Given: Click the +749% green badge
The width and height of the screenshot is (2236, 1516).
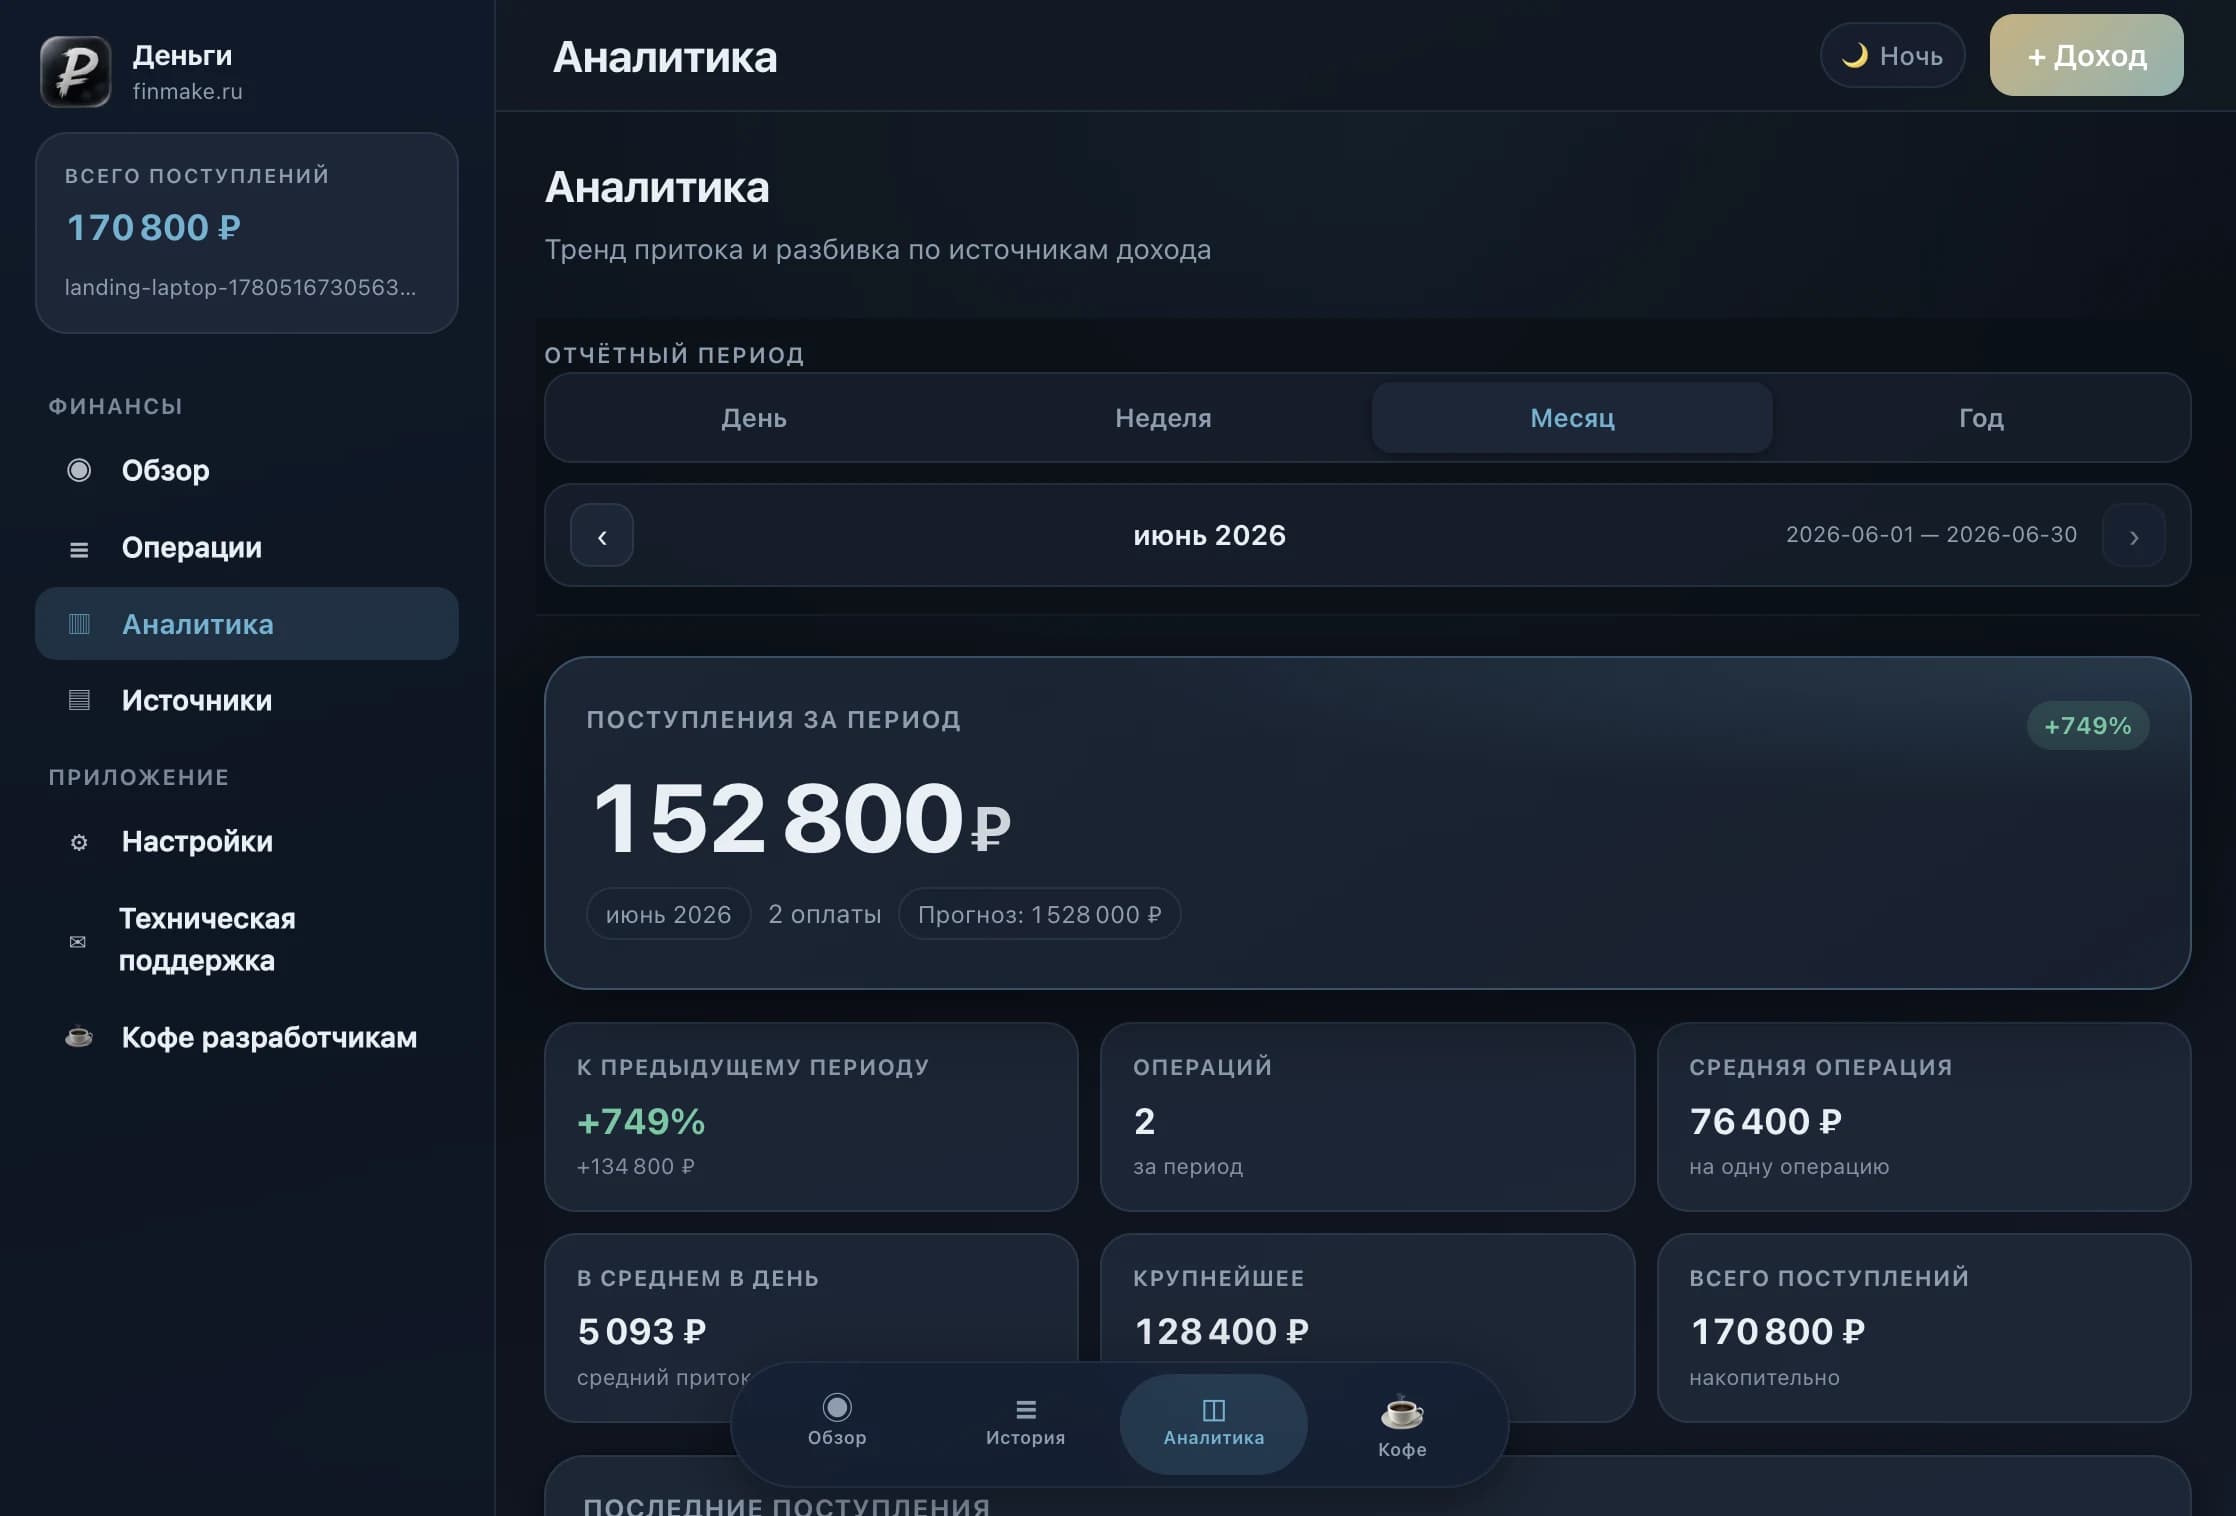Looking at the screenshot, I should tap(2087, 726).
